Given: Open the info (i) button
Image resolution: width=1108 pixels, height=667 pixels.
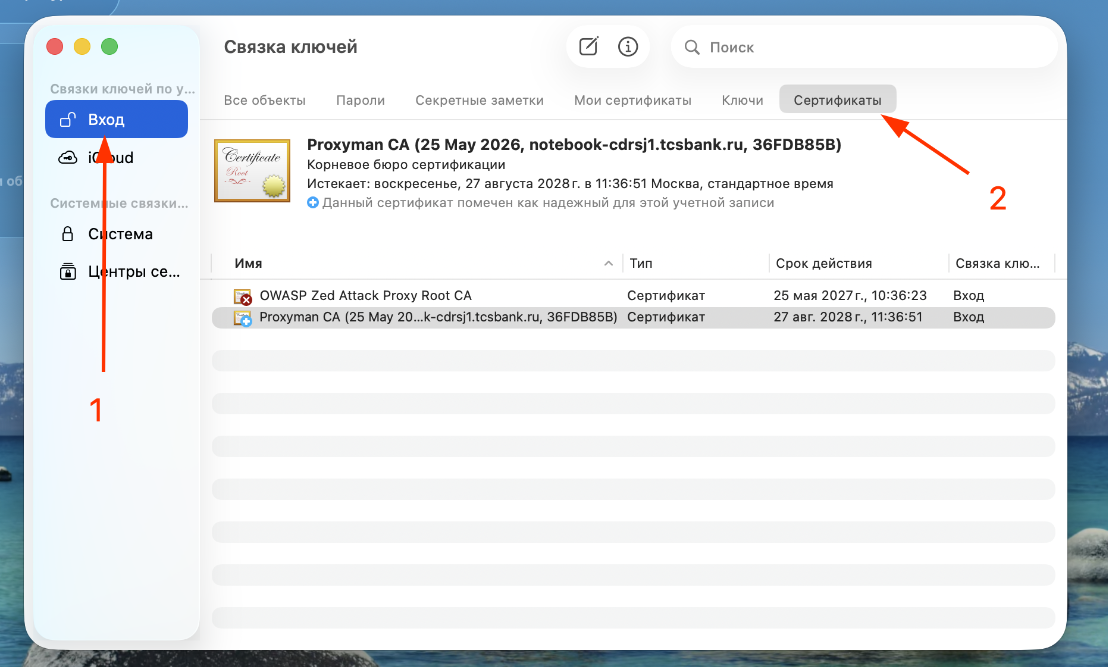Looking at the screenshot, I should click(627, 47).
